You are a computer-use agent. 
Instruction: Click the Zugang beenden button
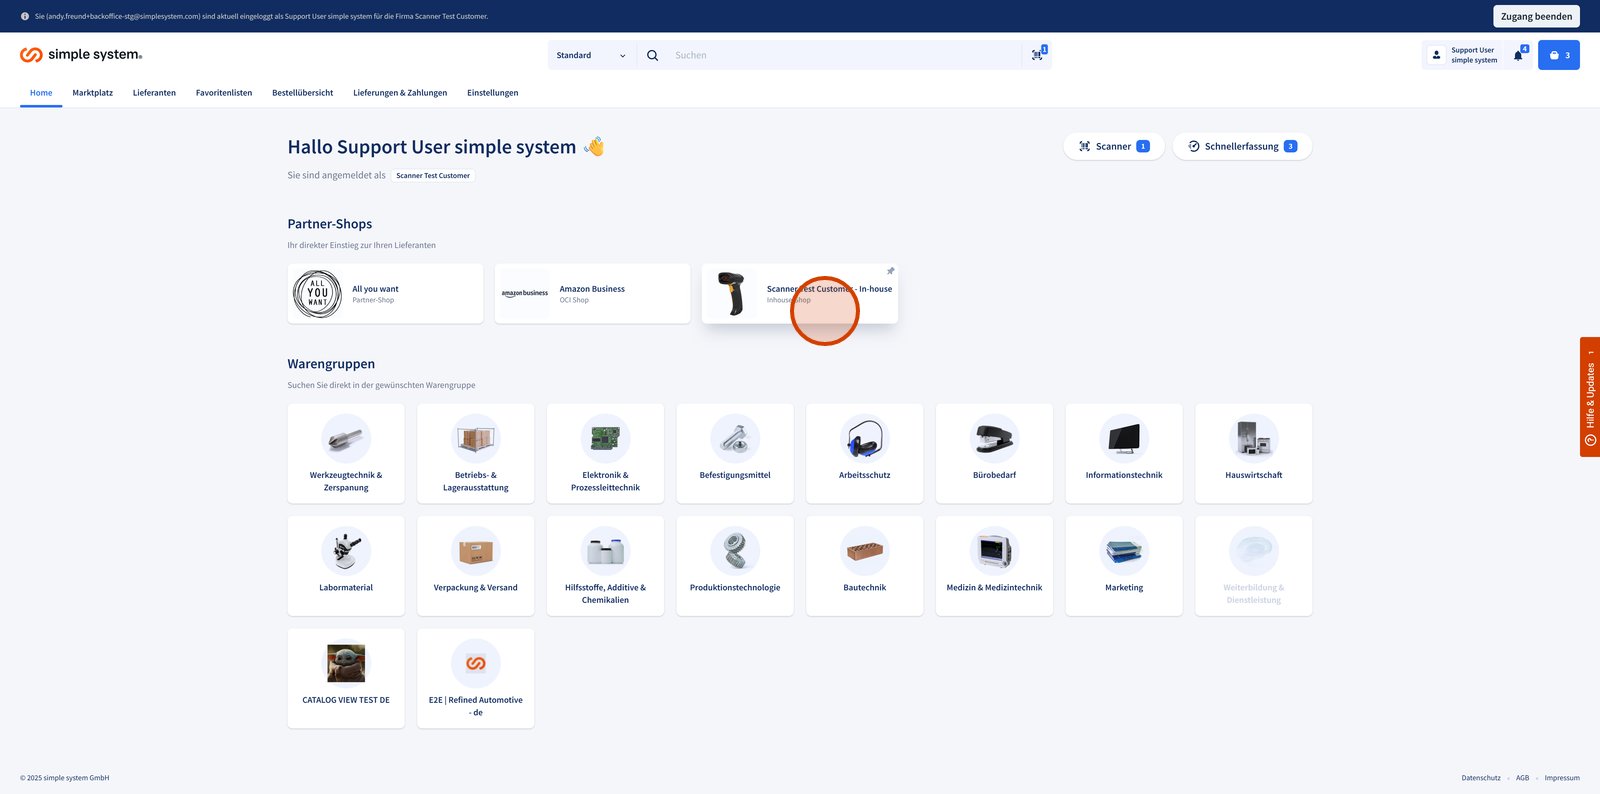[x=1536, y=16]
